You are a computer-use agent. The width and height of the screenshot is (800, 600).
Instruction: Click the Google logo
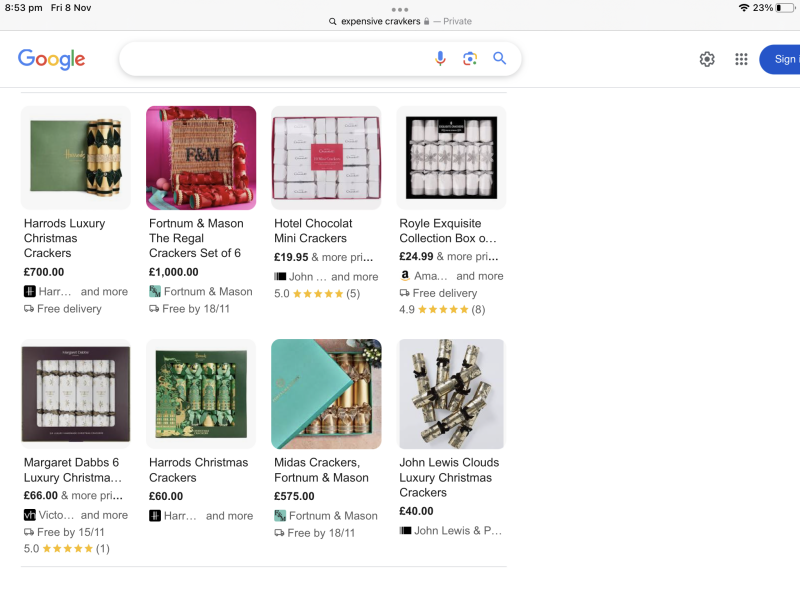pos(52,59)
